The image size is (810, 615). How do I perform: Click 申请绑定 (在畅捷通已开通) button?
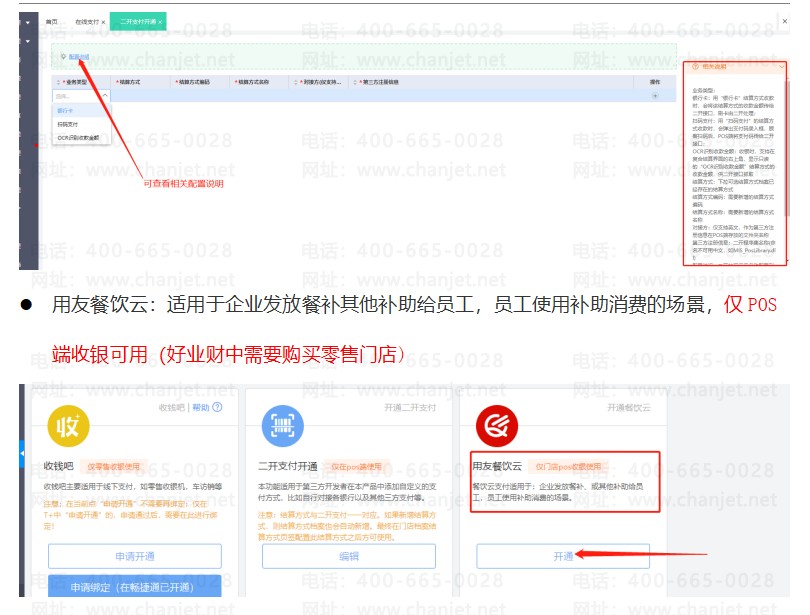pos(135,586)
